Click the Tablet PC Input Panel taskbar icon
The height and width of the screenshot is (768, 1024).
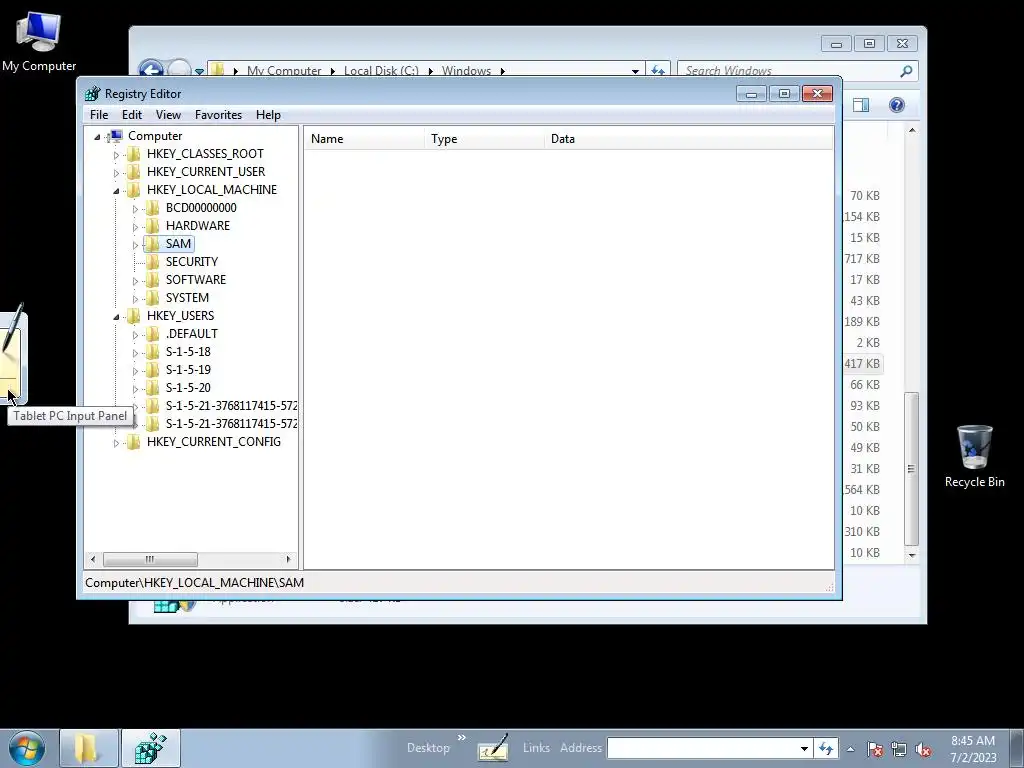pos(493,748)
